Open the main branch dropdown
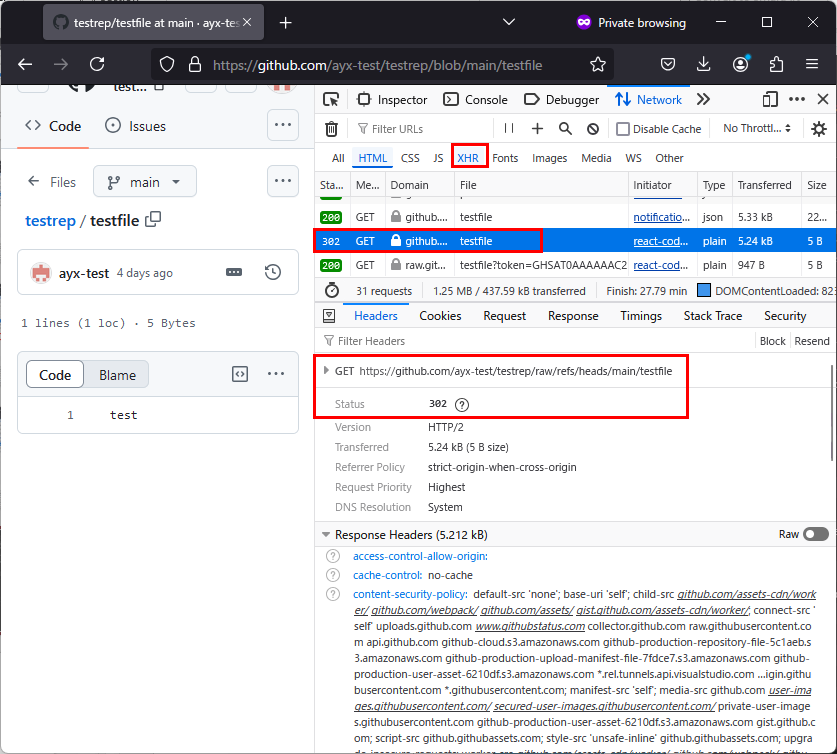 tap(145, 182)
